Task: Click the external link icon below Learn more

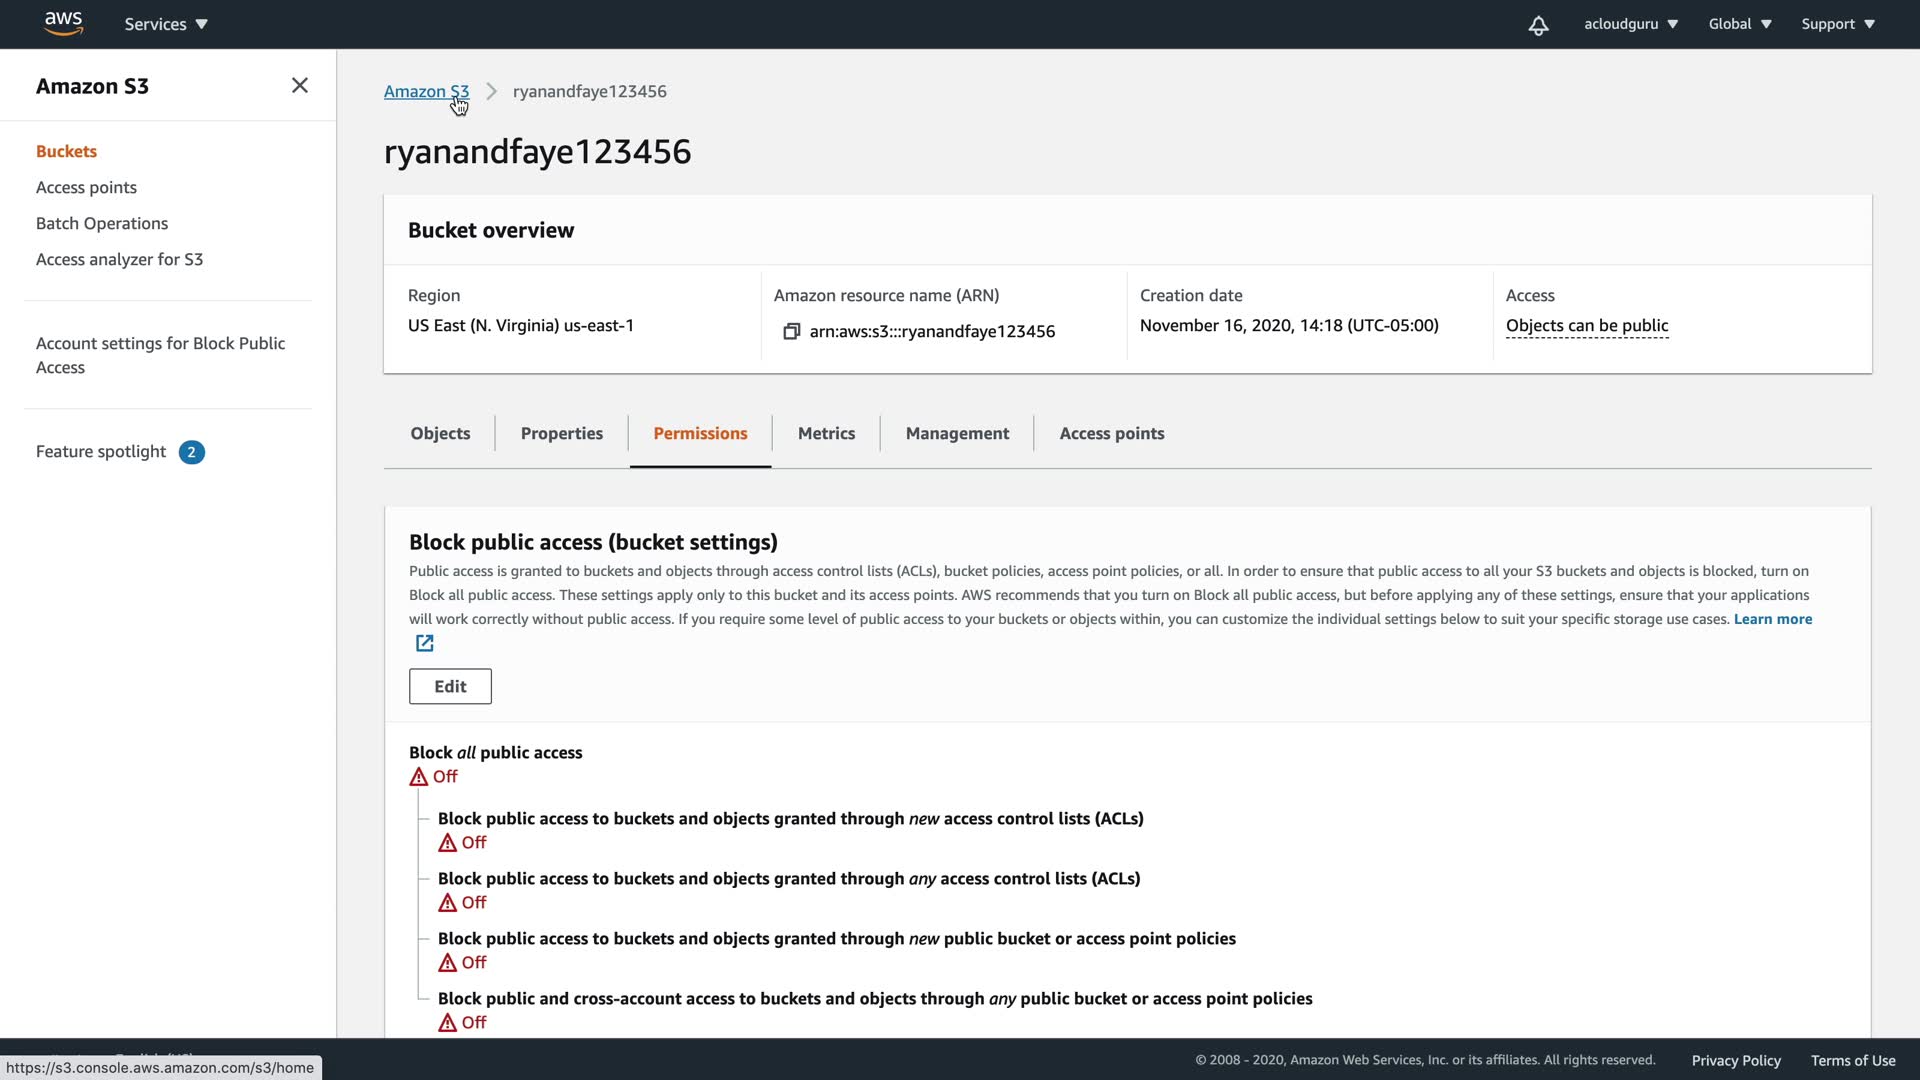Action: point(424,643)
